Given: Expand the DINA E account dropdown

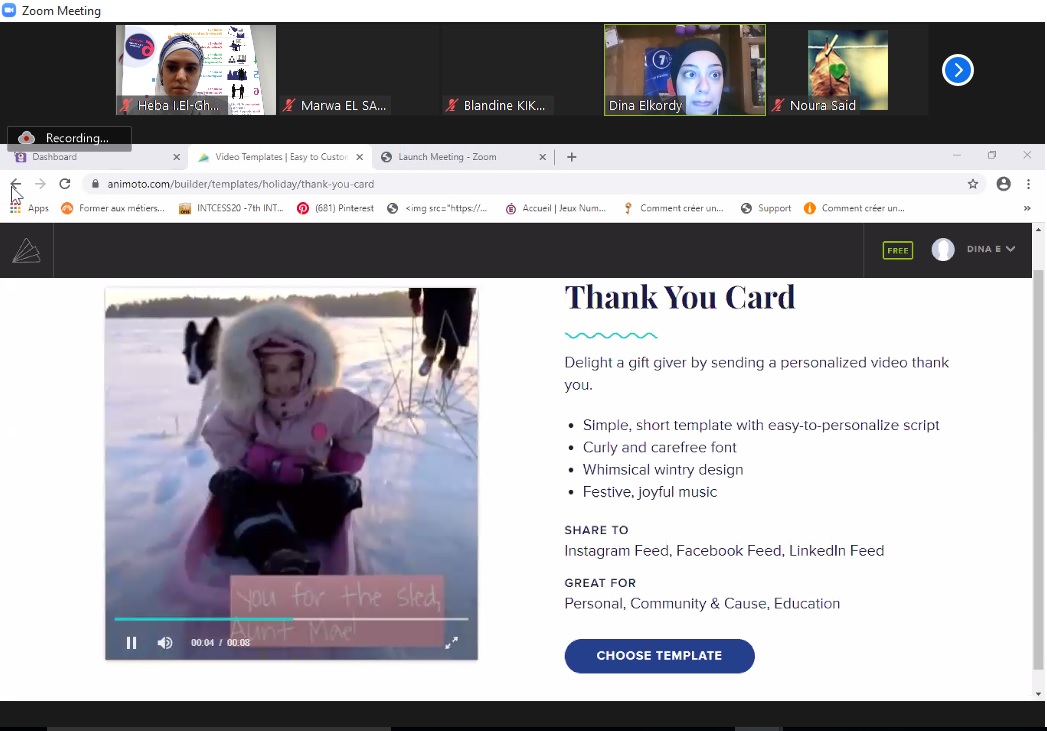Looking at the screenshot, I should pyautogui.click(x=990, y=250).
